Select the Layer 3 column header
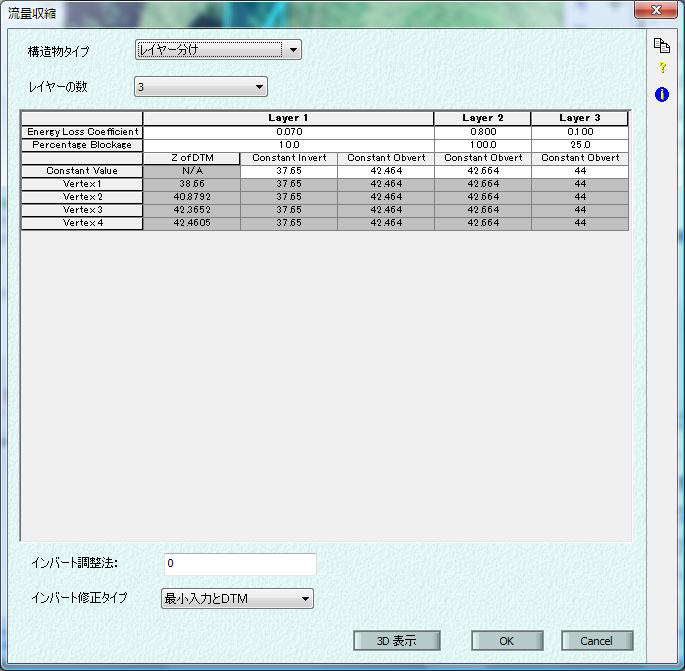 (580, 118)
